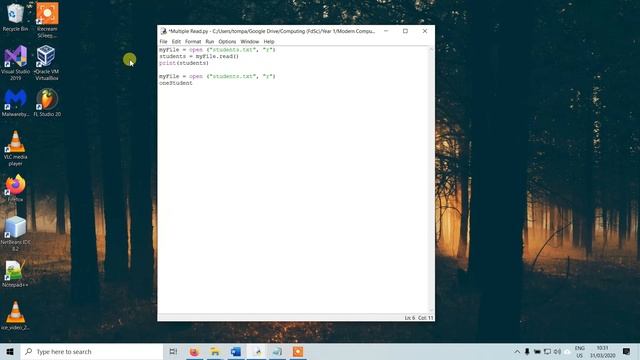Open the notification Action Center
Image resolution: width=640 pixels, height=360 pixels.
point(627,351)
